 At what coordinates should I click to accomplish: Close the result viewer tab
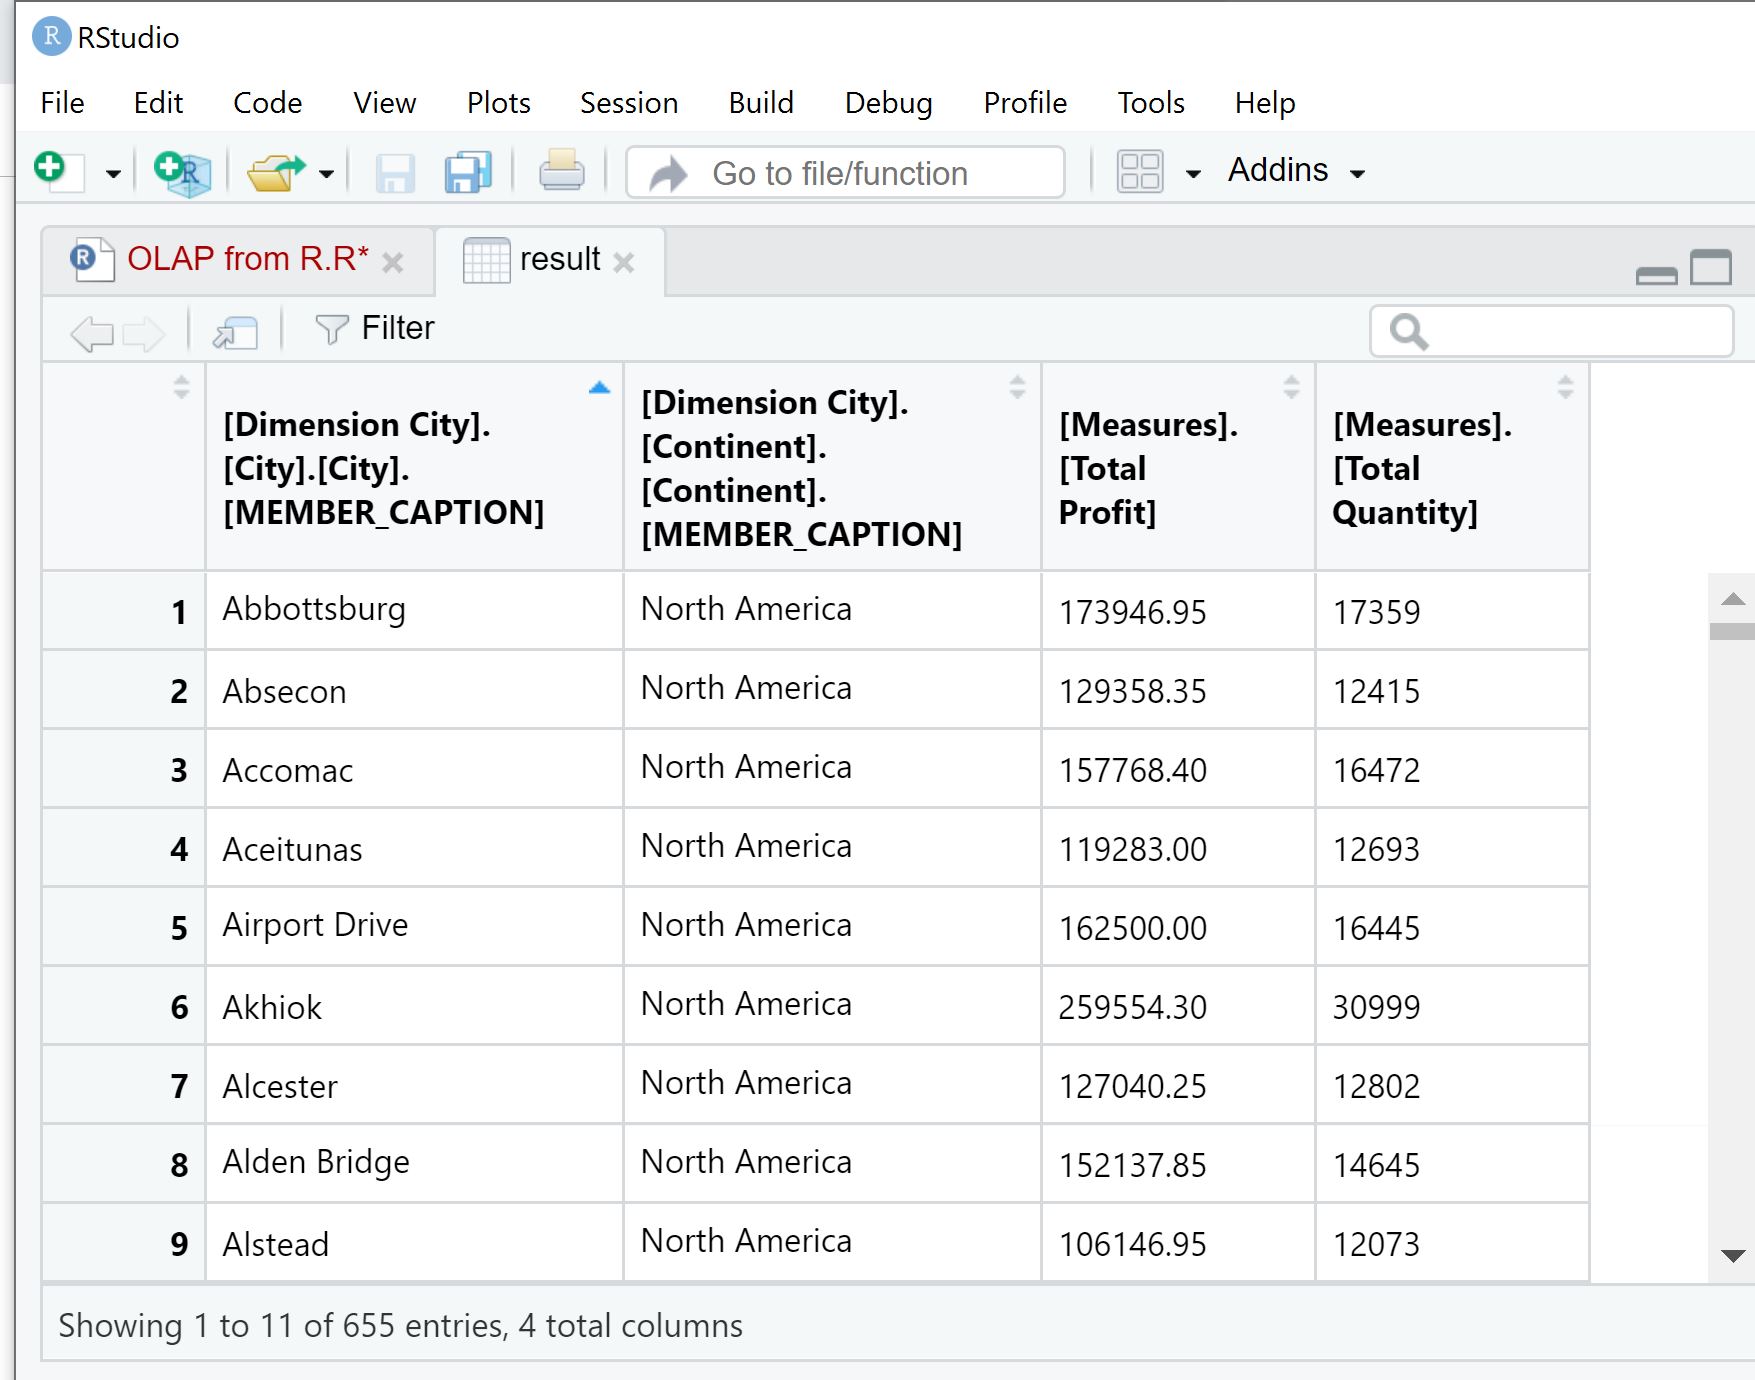[626, 262]
